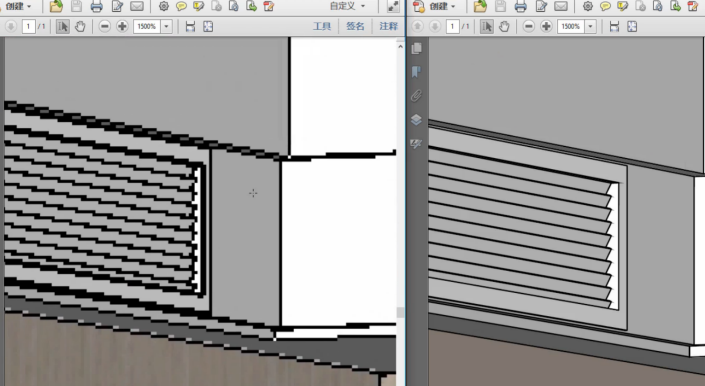The height and width of the screenshot is (386, 705).
Task: Toggle the Select tool in left window
Action: coord(62,27)
